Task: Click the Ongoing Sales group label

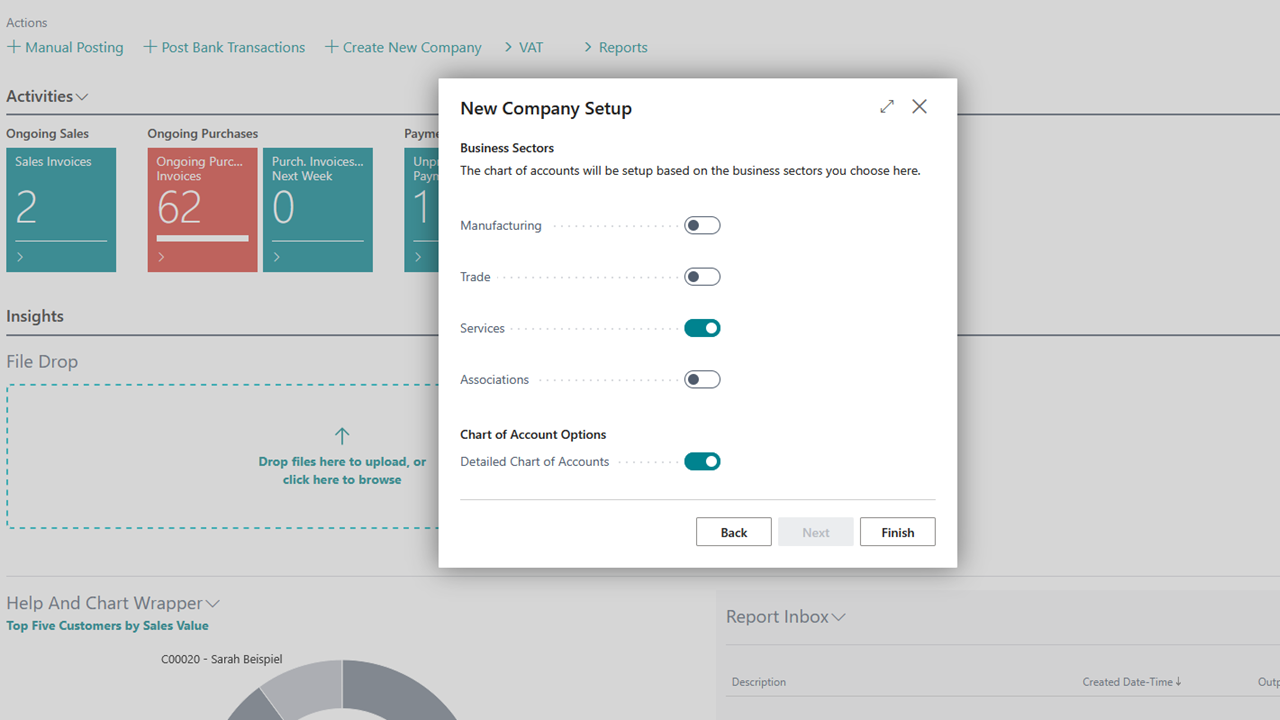Action: (x=47, y=134)
